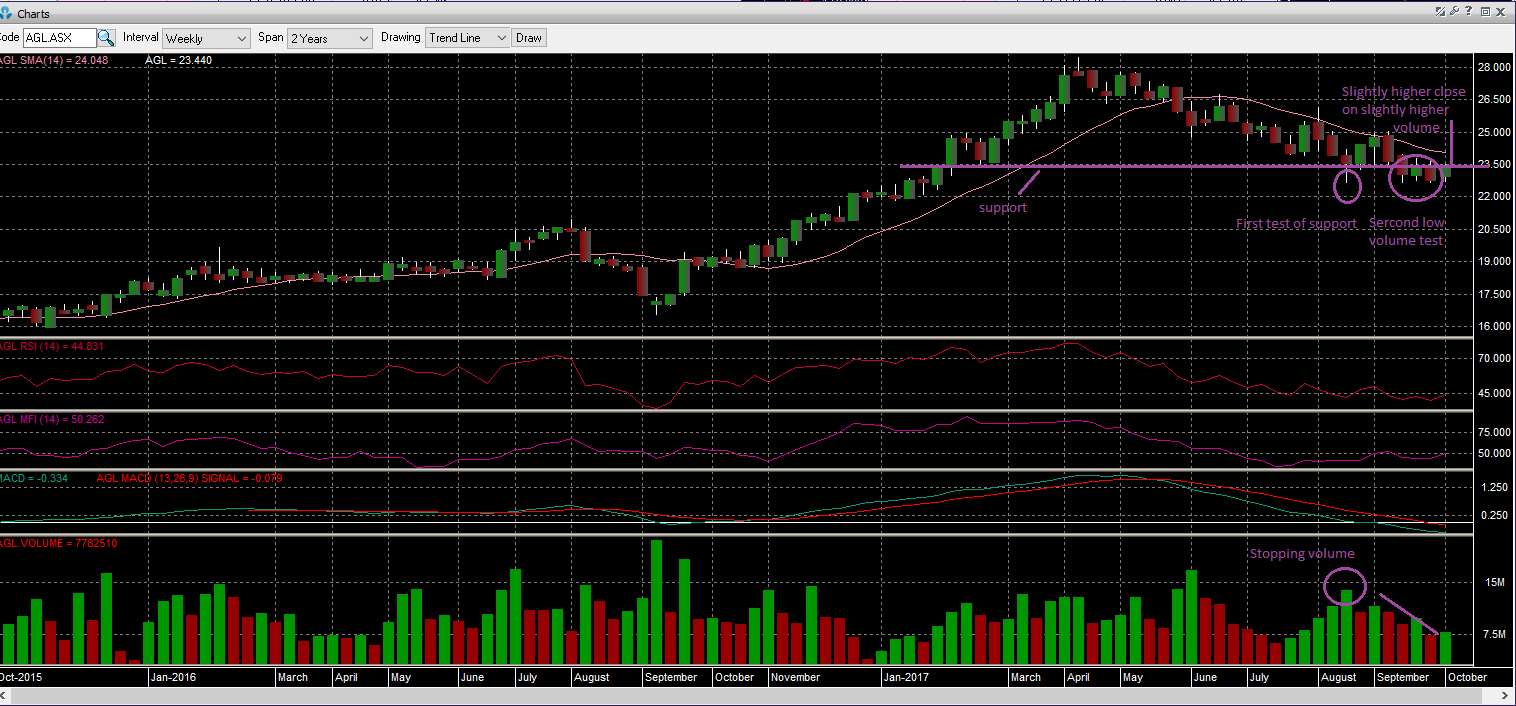Image resolution: width=1516 pixels, height=706 pixels.
Task: Click the detach window icon in title bar
Action: pos(1440,12)
